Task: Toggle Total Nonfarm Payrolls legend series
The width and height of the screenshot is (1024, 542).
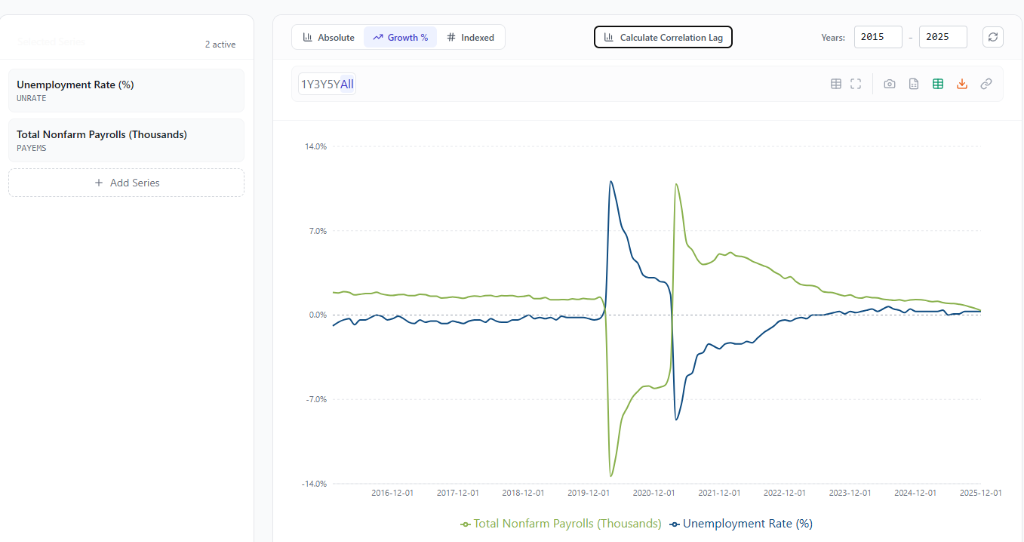Action: coord(561,523)
